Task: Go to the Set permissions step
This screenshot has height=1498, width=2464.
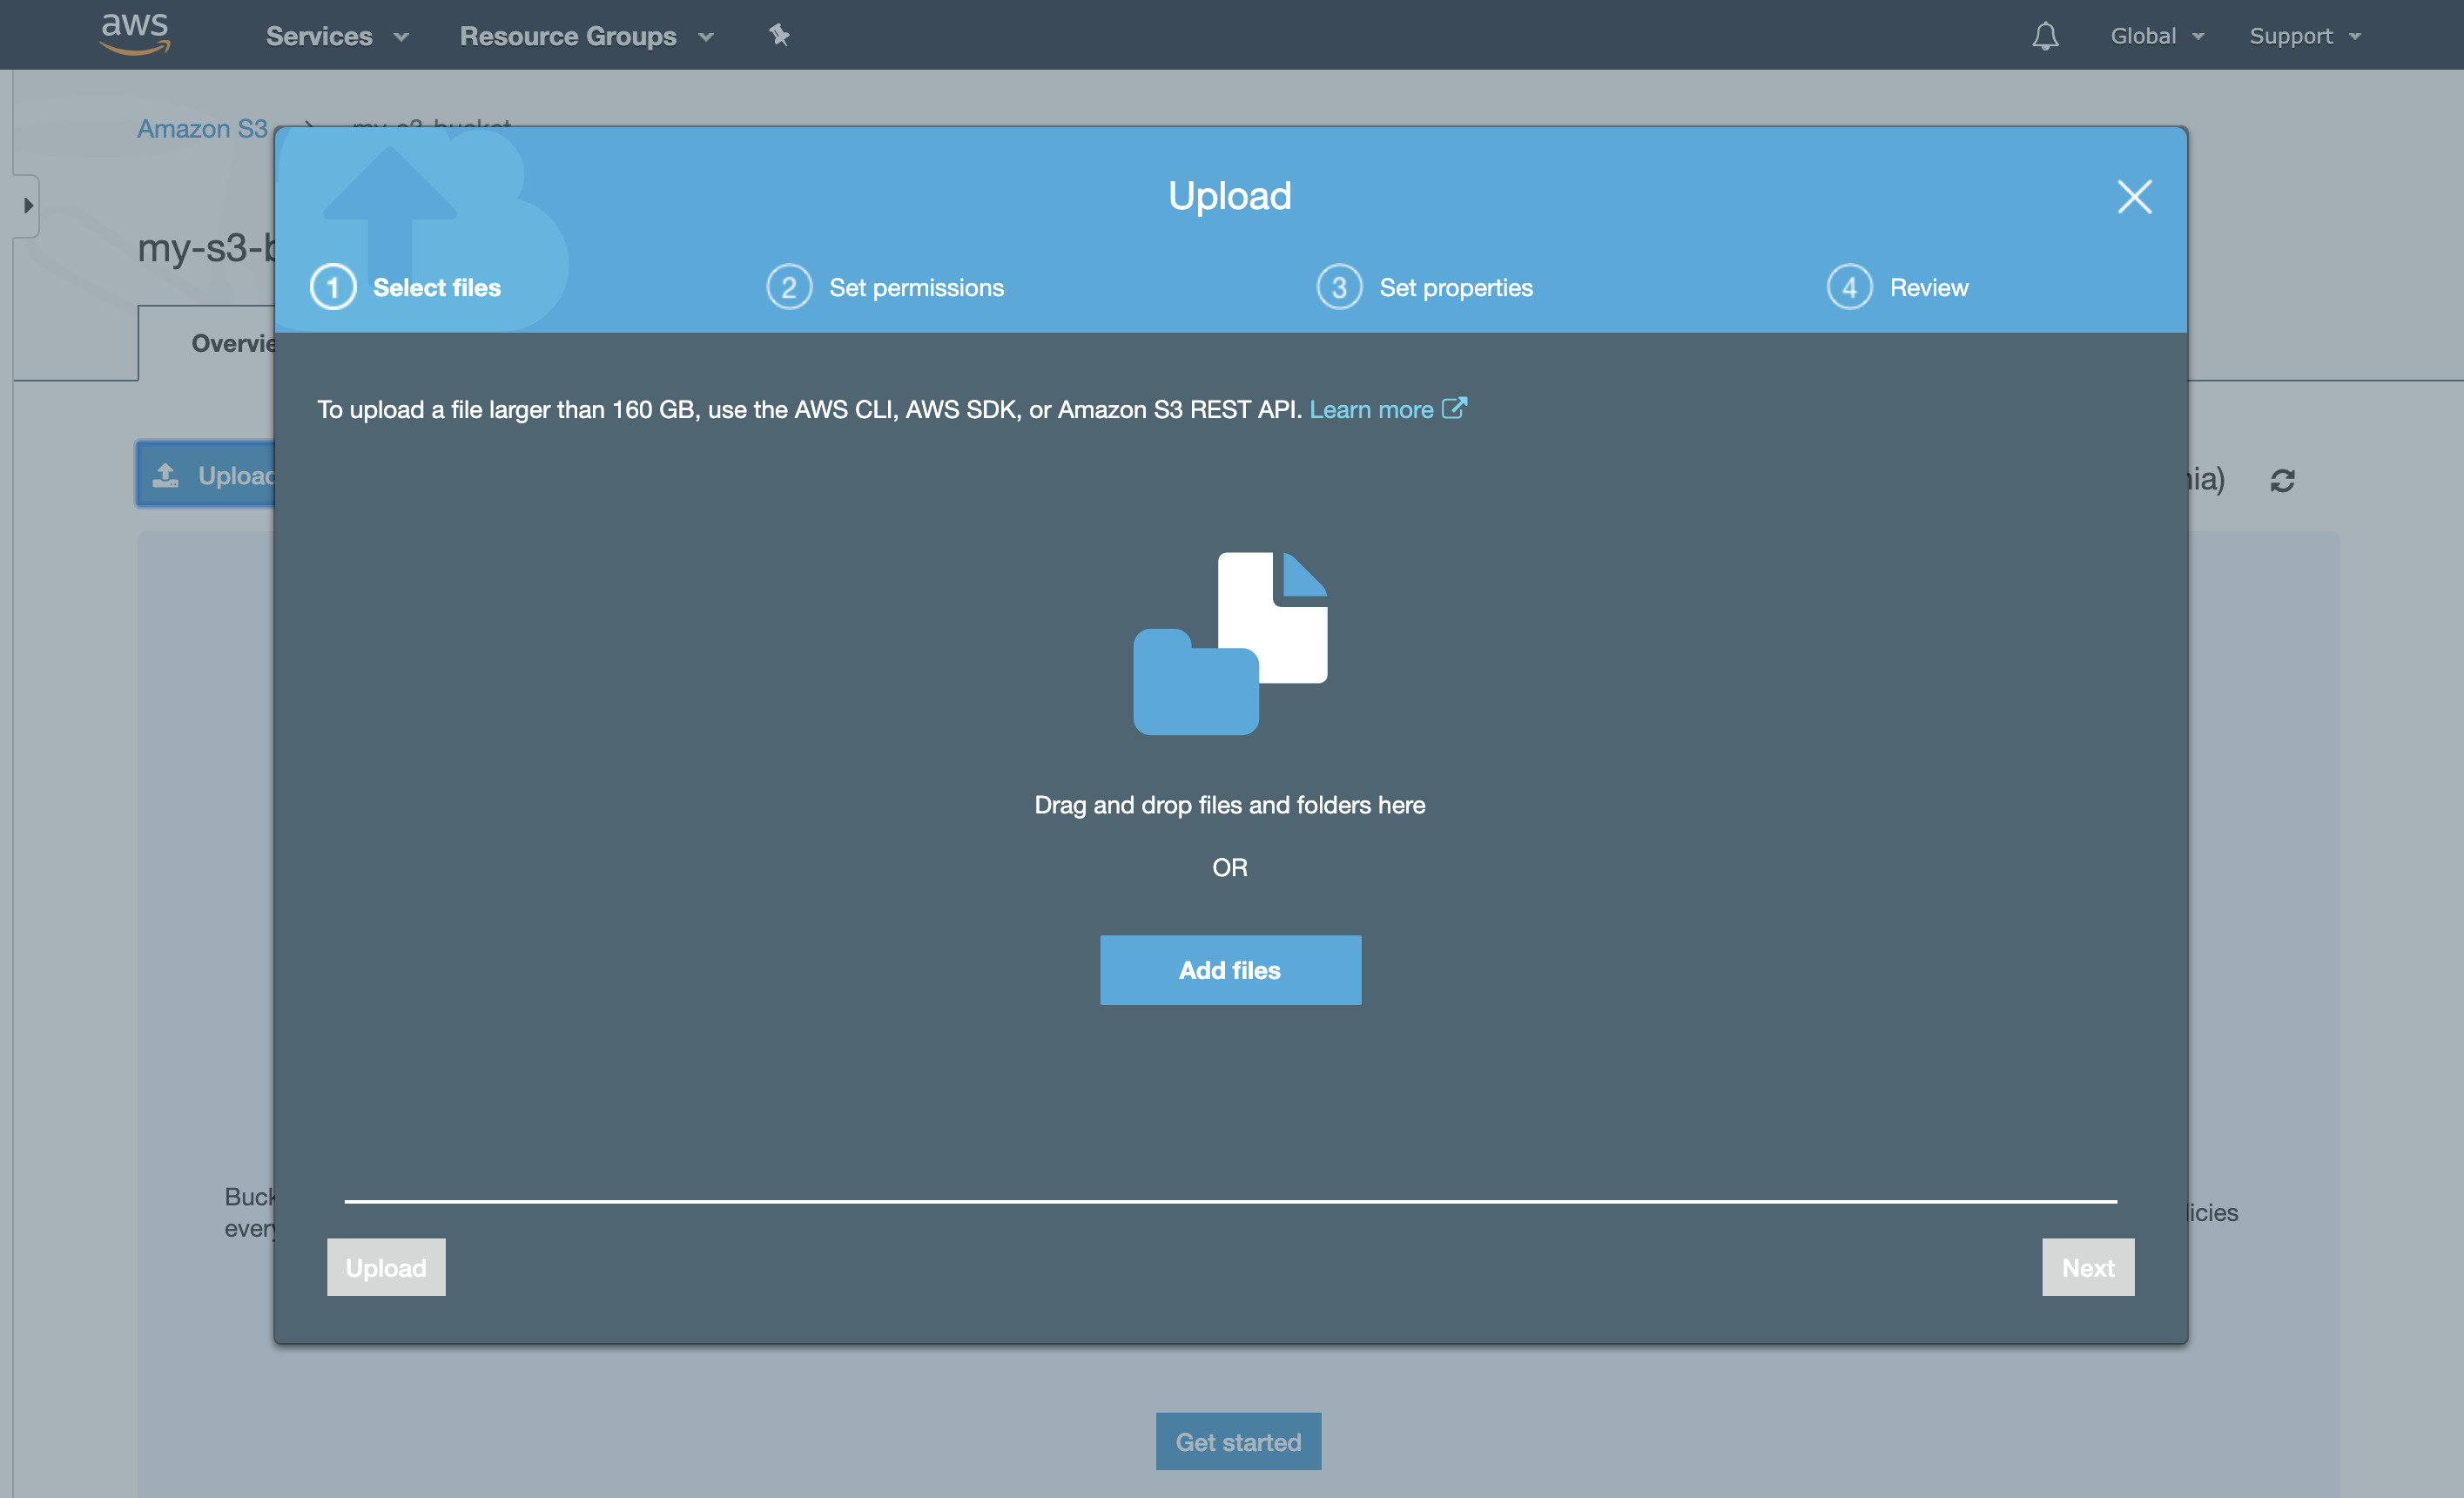Action: [x=916, y=287]
